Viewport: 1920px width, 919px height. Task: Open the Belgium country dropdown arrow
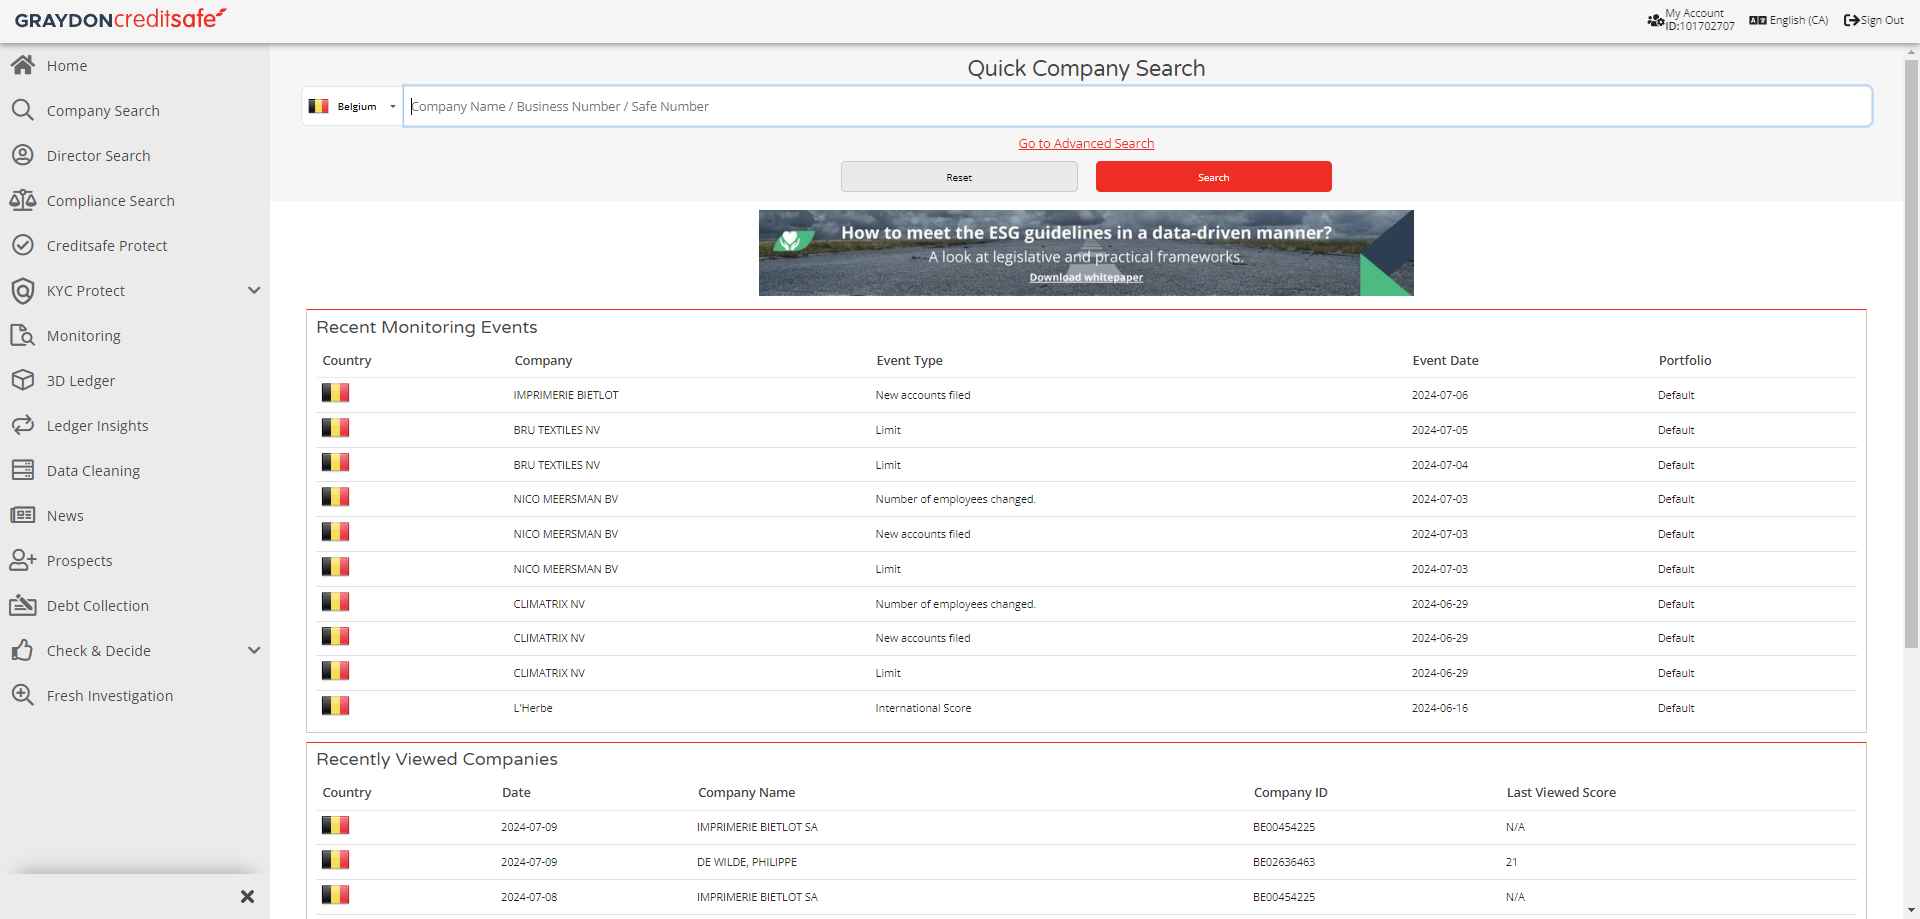tap(393, 106)
